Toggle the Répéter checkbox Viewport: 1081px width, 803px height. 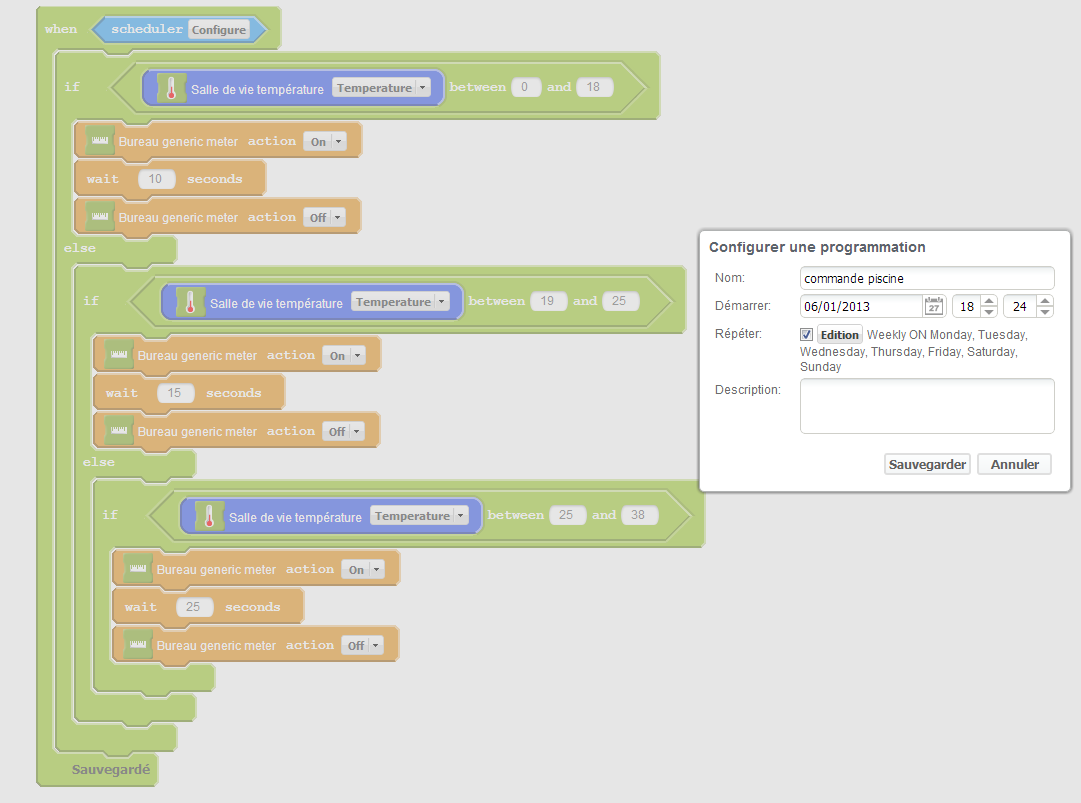pos(806,335)
